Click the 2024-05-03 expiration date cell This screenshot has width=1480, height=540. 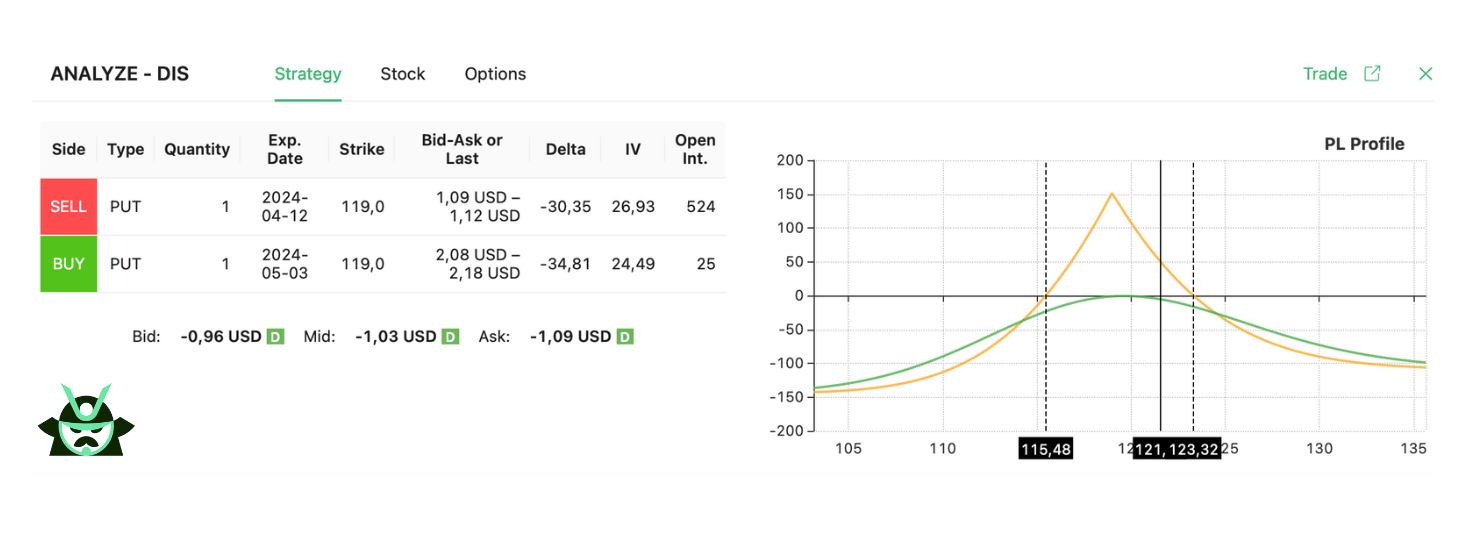pyautogui.click(x=284, y=264)
